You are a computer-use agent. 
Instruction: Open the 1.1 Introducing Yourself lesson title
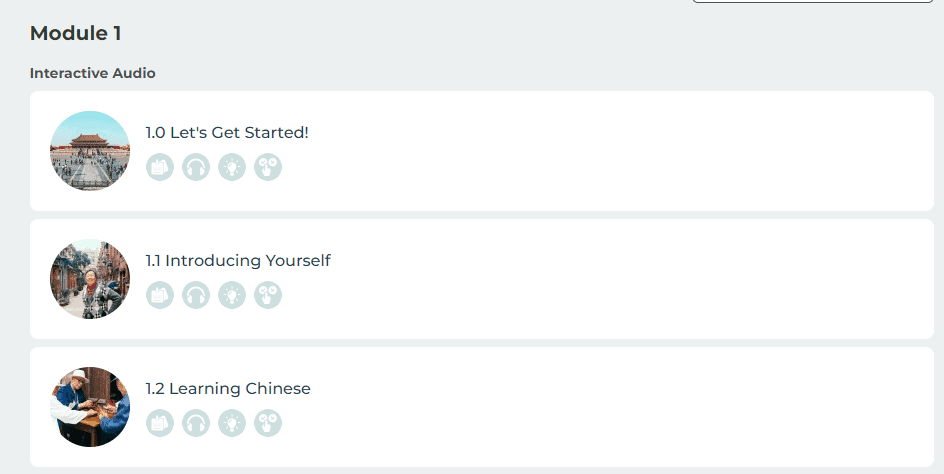(238, 261)
